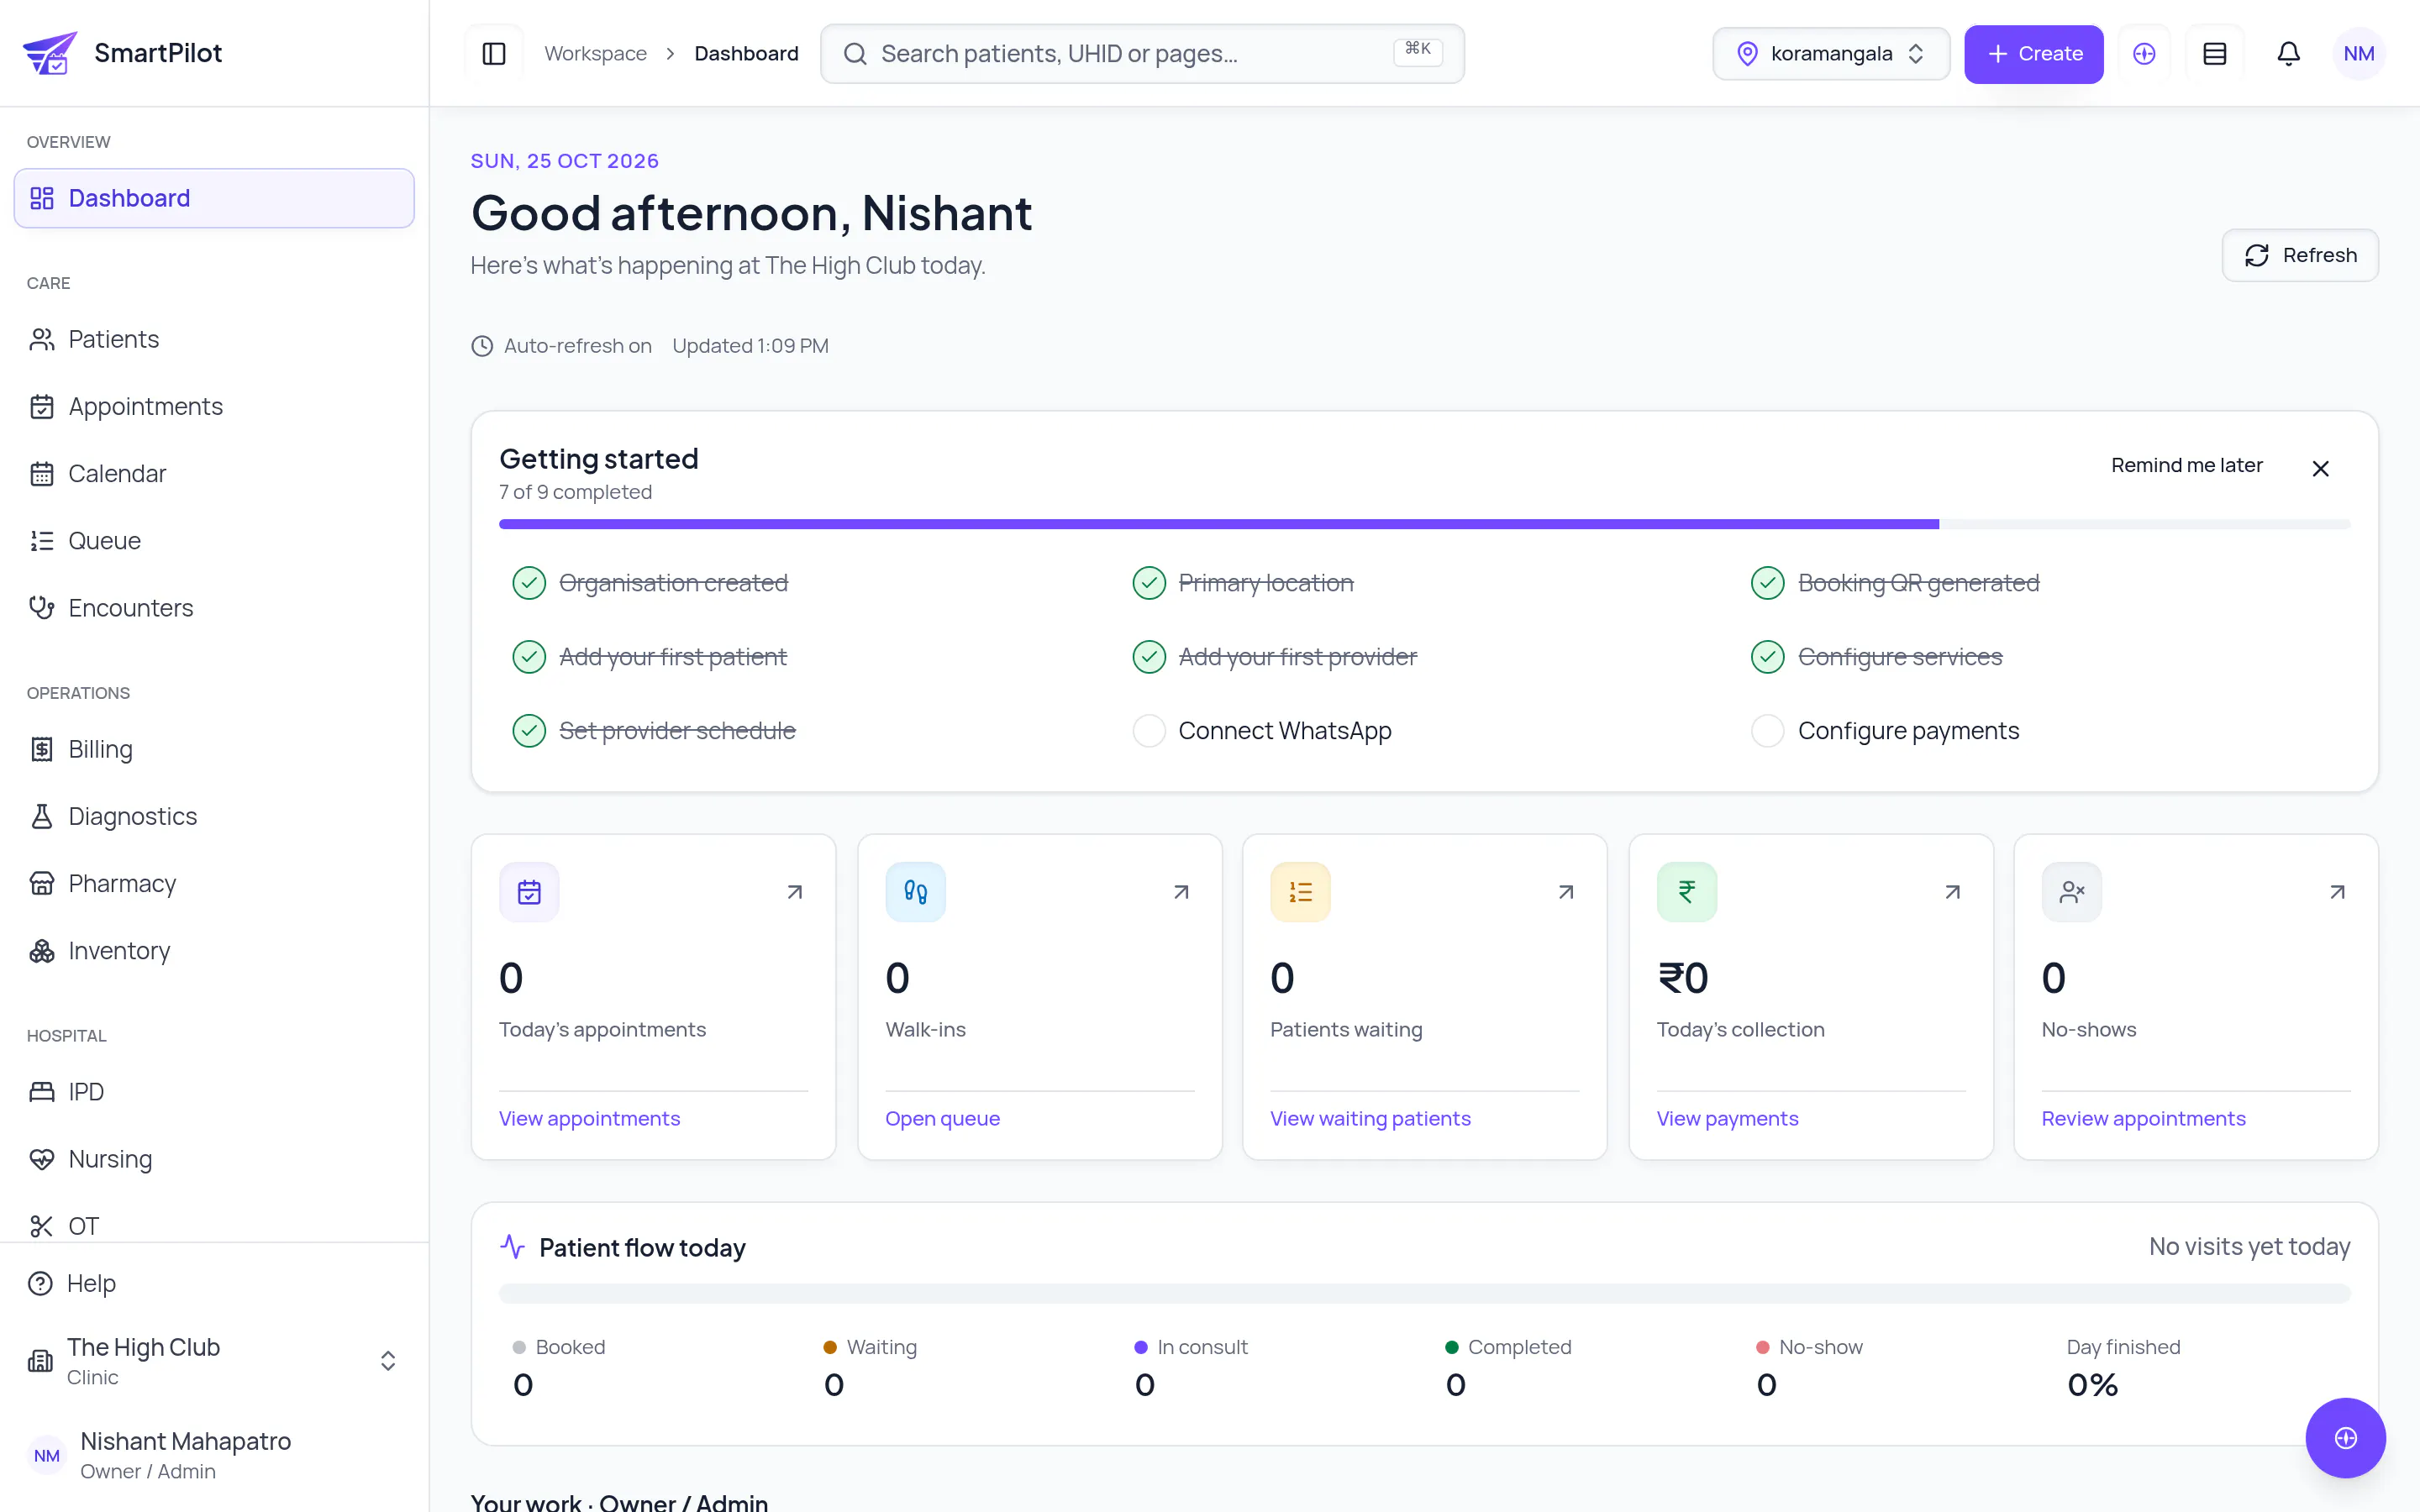Toggle the Set provider schedule checkmark
Image resolution: width=2420 pixels, height=1512 pixels.
[x=529, y=731]
